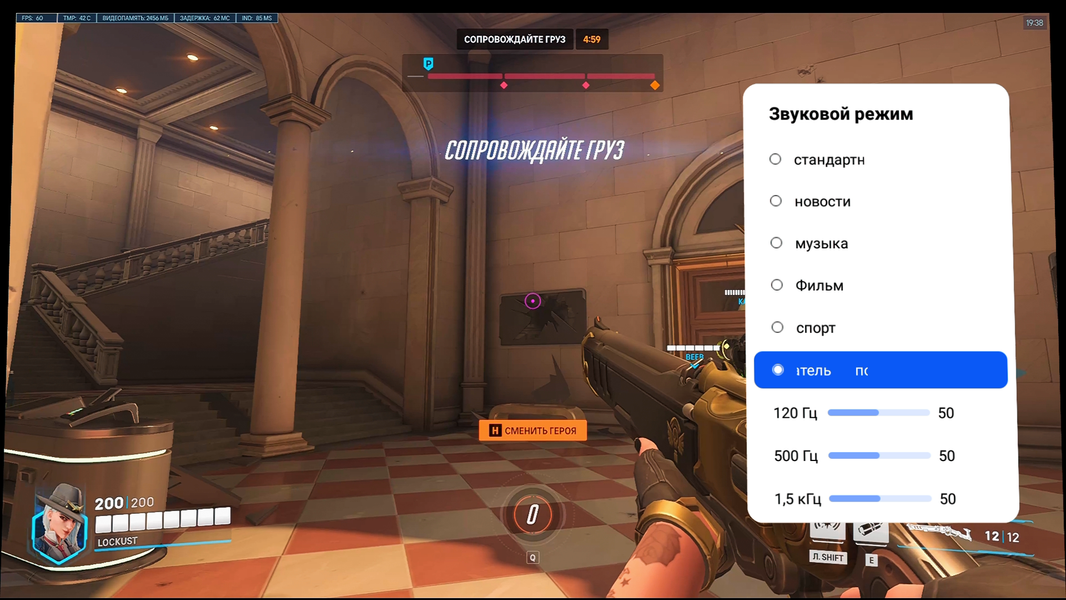Select the highlighted blue sound mode row
1066x600 pixels.
point(880,370)
